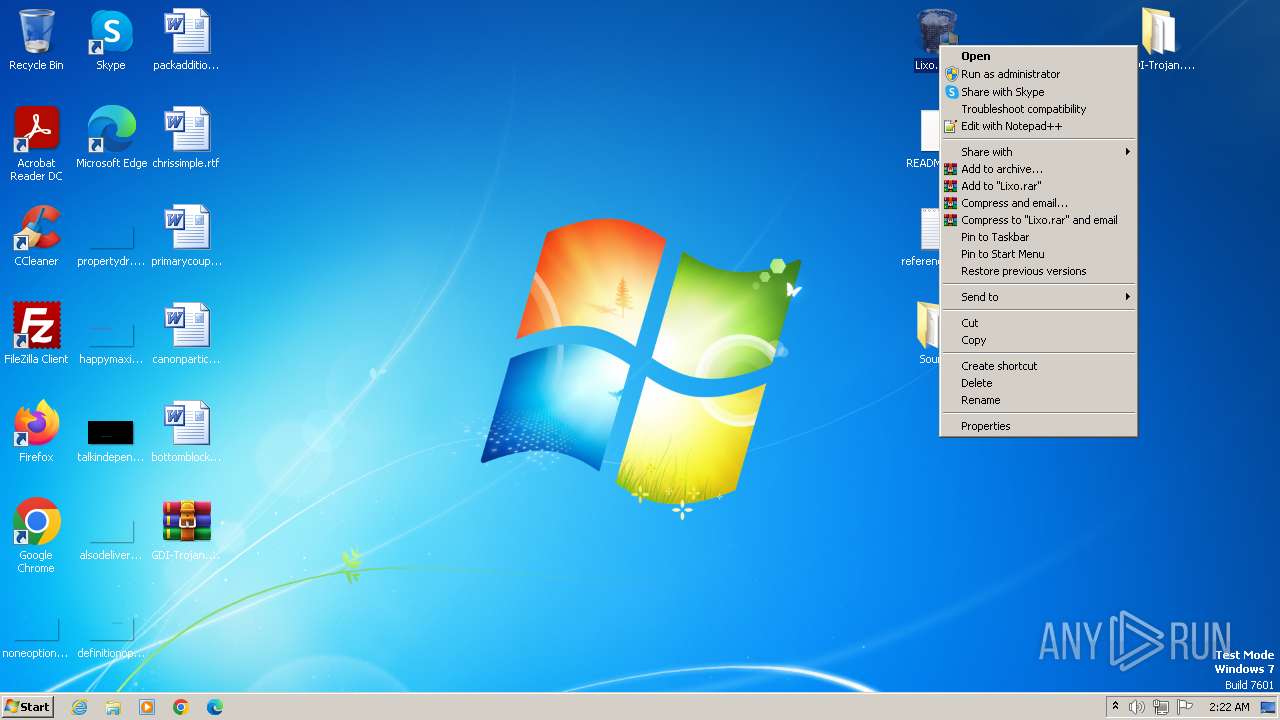The image size is (1280, 720).
Task: Choose Run as administrator
Action: tap(1038, 74)
